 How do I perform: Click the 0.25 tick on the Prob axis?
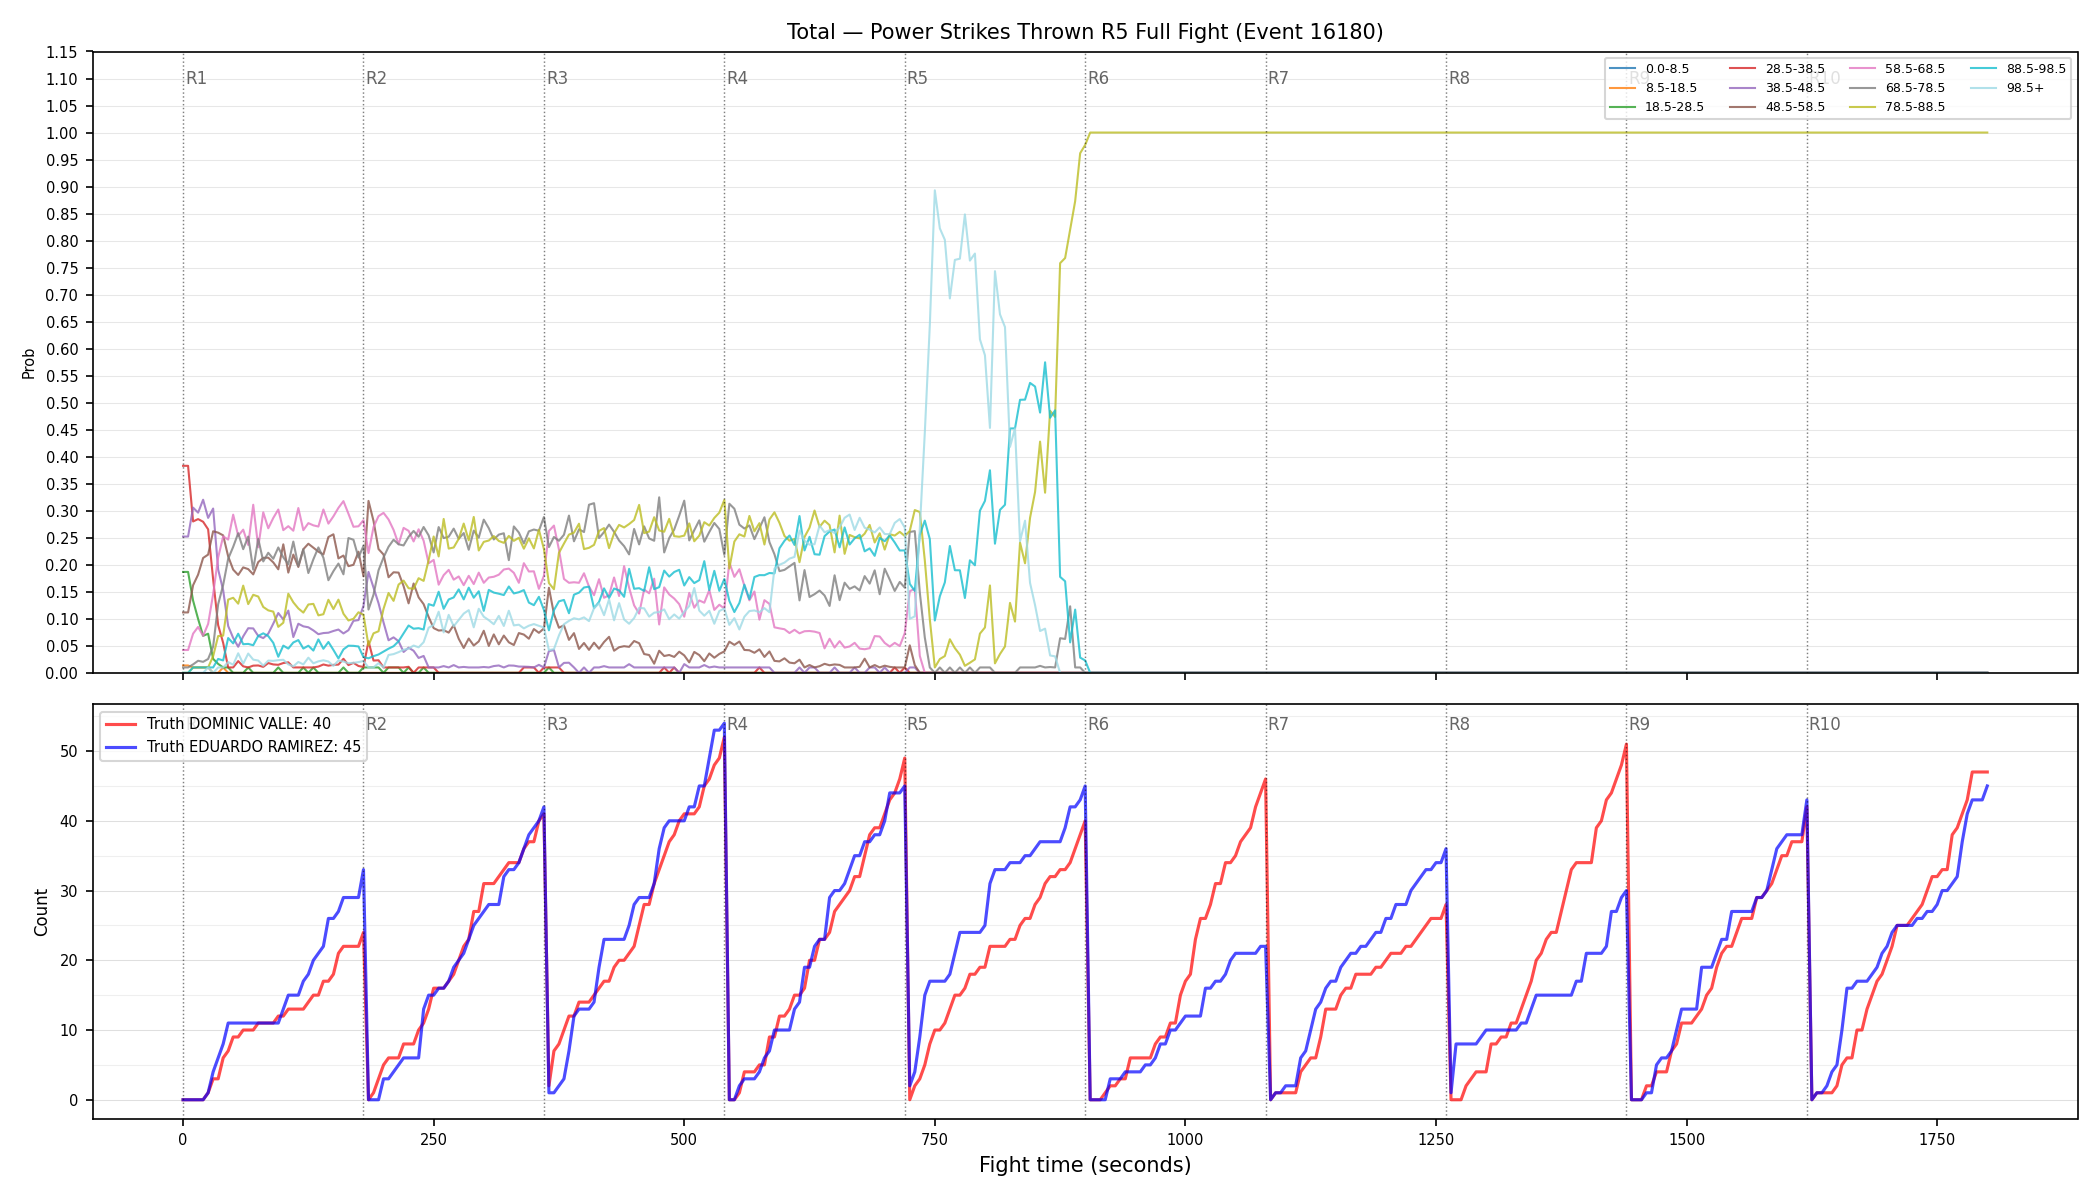62,538
